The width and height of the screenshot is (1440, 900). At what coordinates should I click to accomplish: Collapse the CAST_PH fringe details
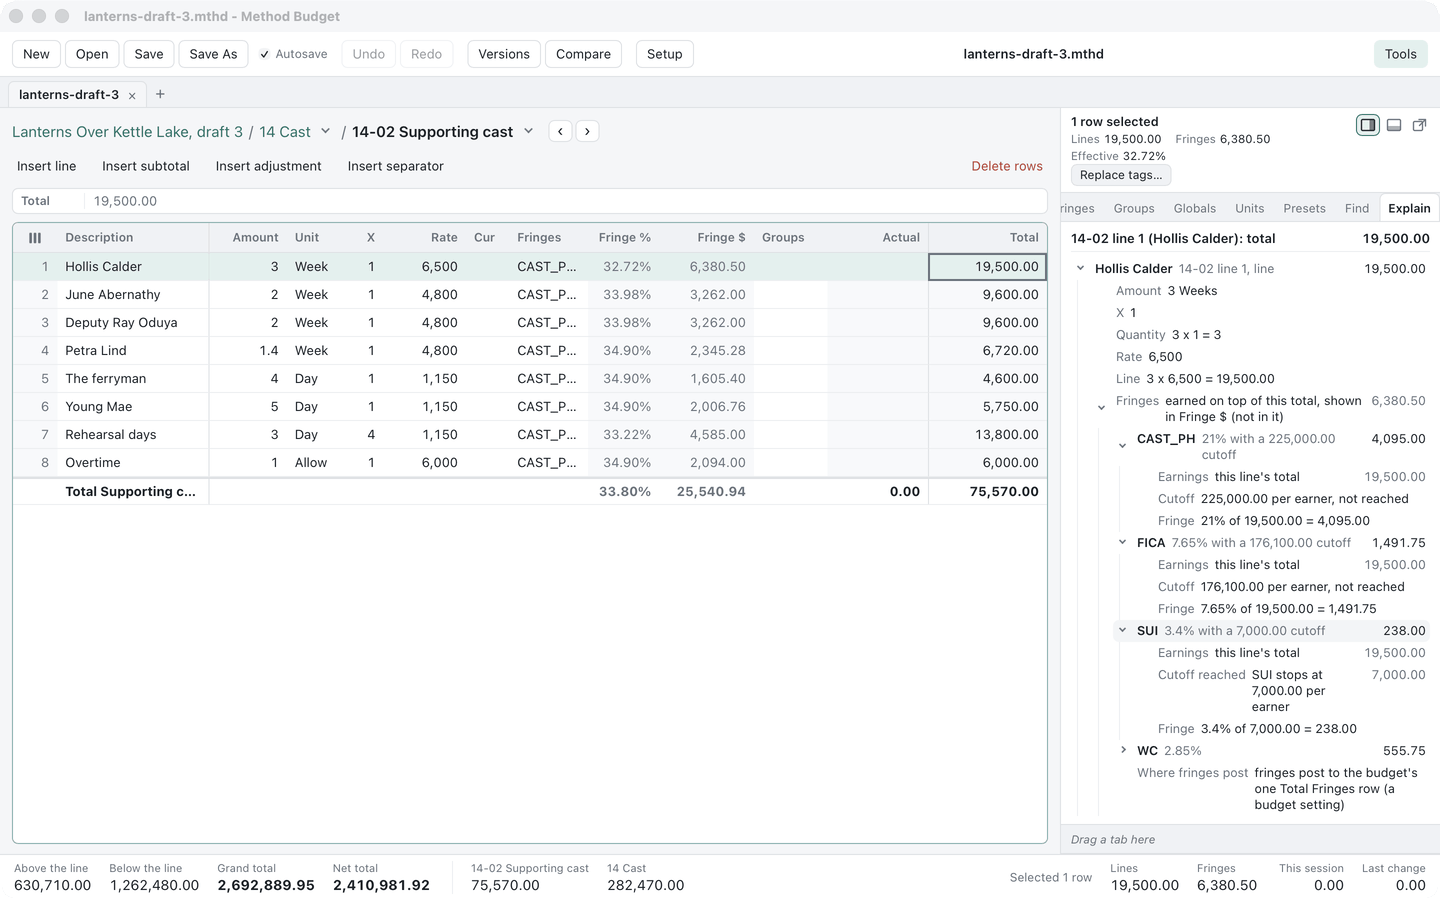1123,446
